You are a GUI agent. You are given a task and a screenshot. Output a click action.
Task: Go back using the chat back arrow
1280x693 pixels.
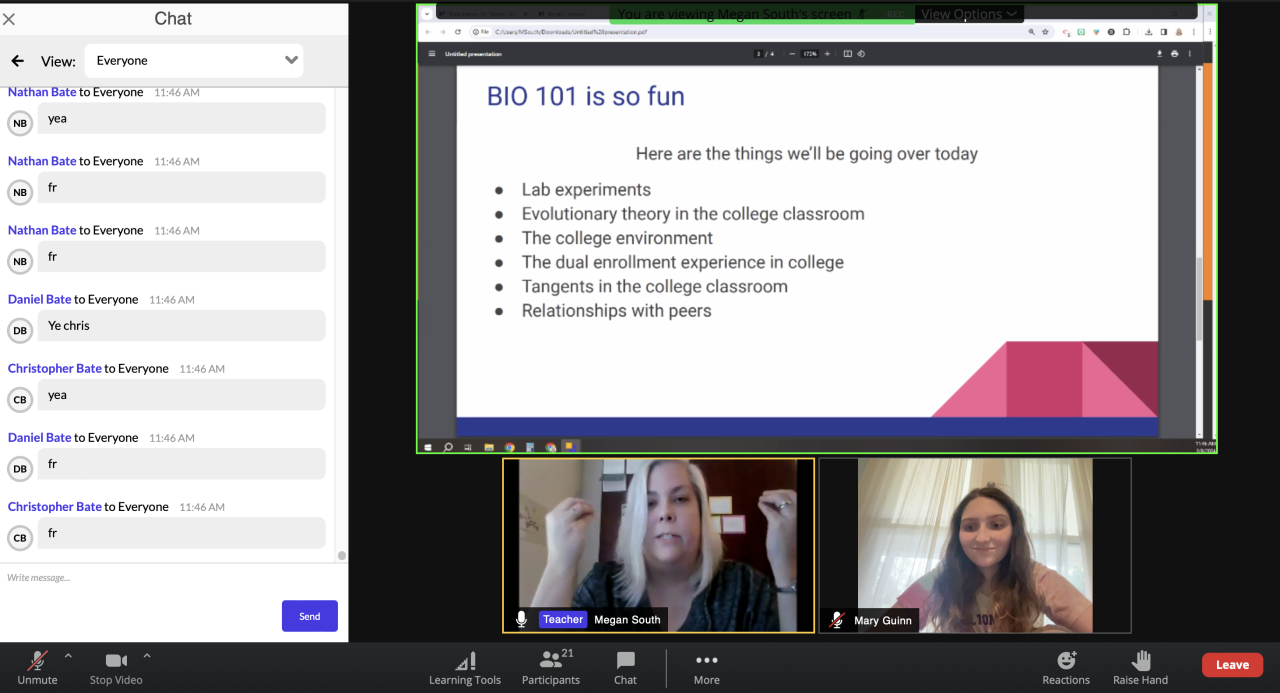tap(17, 61)
